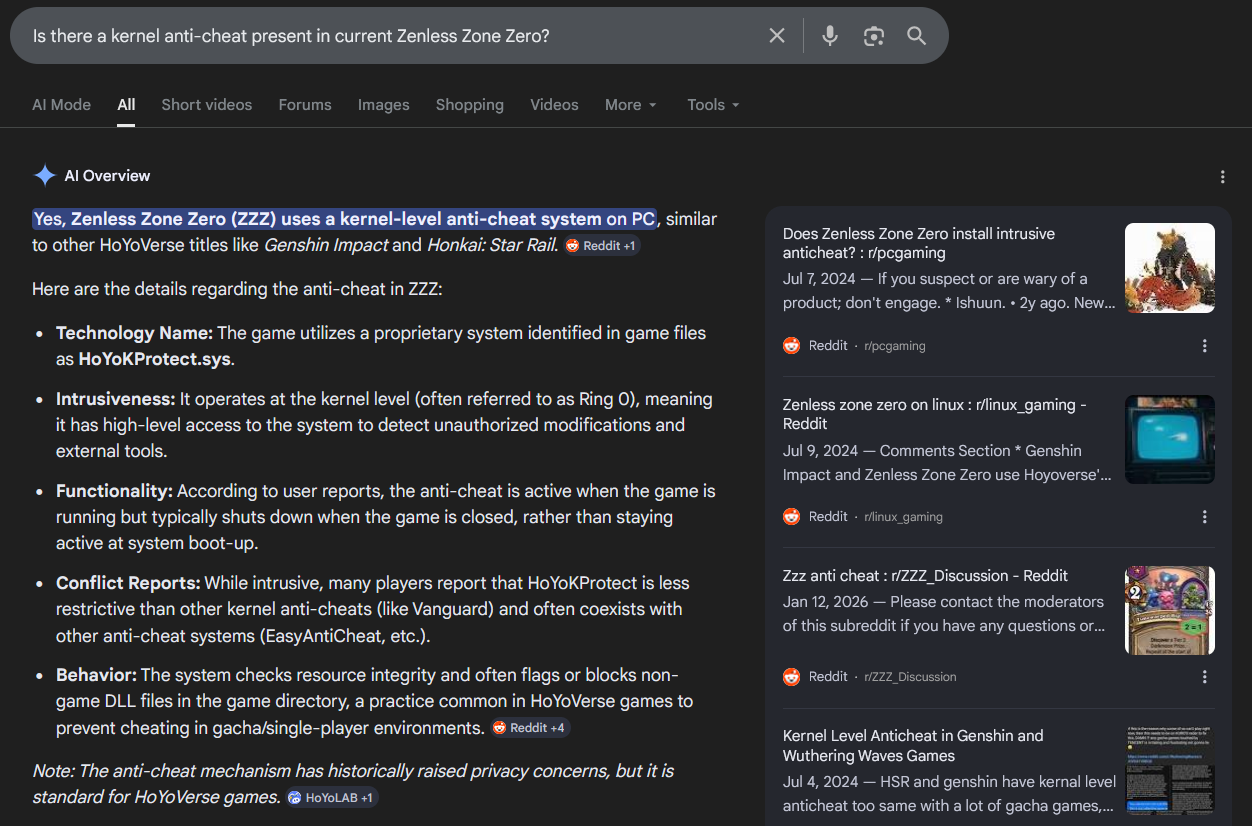Screen dimensions: 1252x826
Task: Click italic 'Honkai: Star Rail' text in overview
Action: 491,245
